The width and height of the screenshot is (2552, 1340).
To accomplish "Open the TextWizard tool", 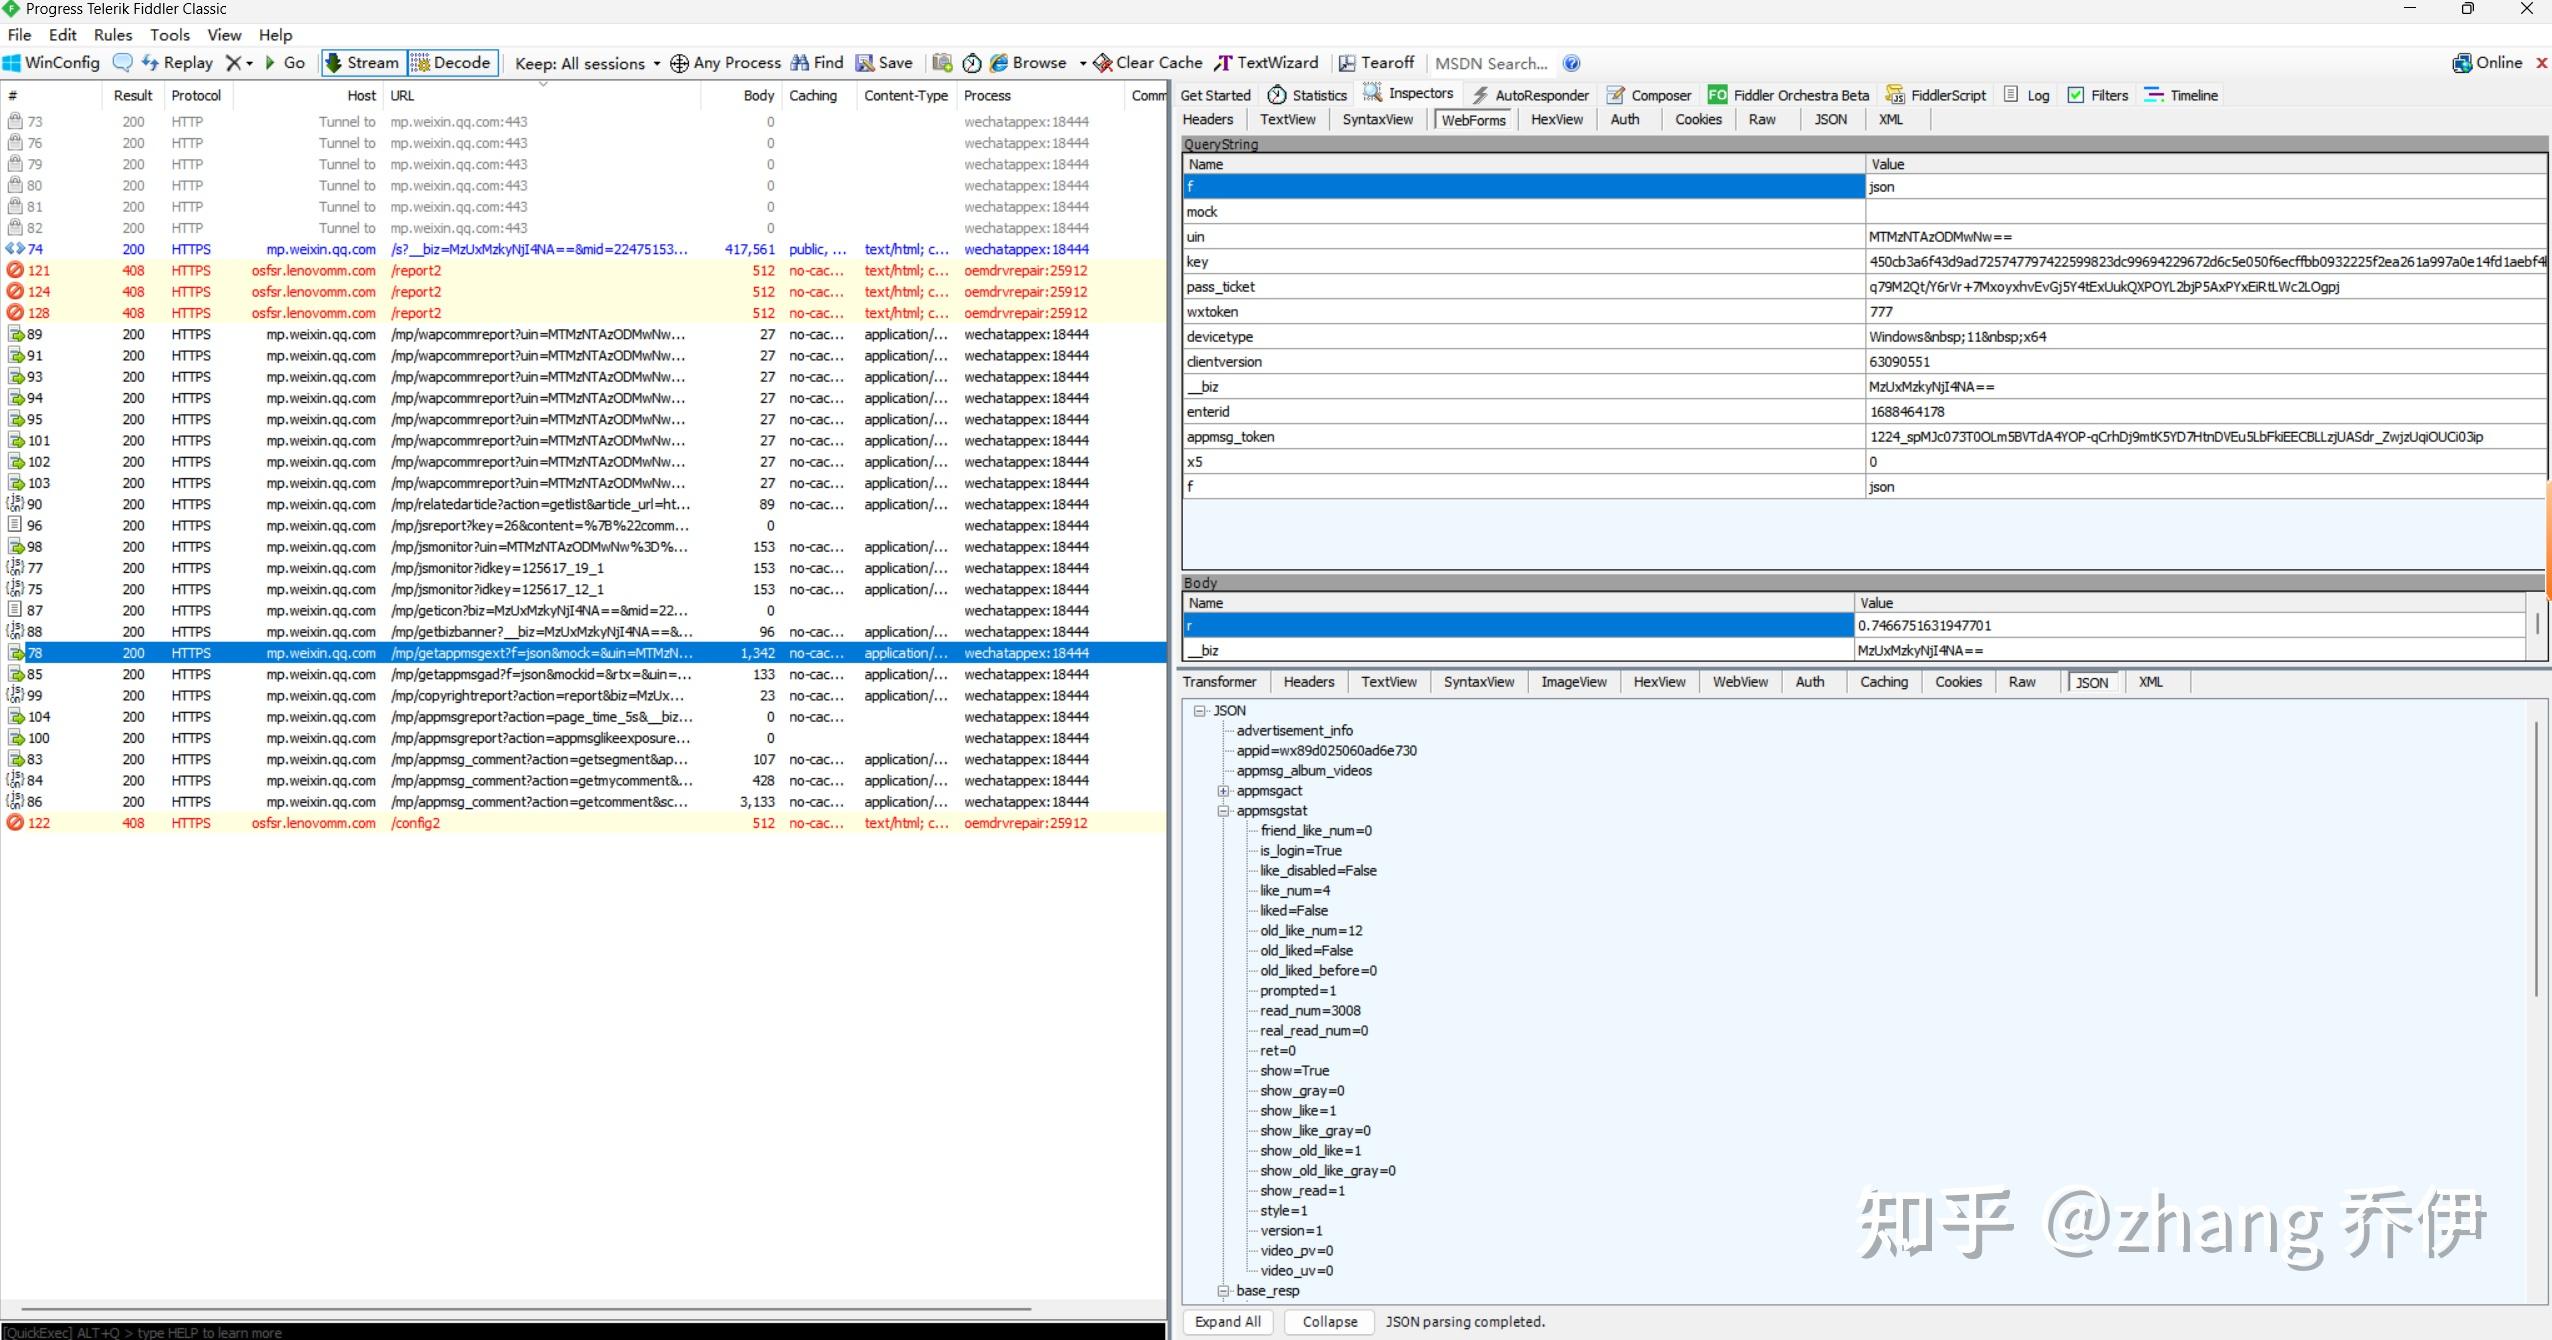I will [1266, 62].
